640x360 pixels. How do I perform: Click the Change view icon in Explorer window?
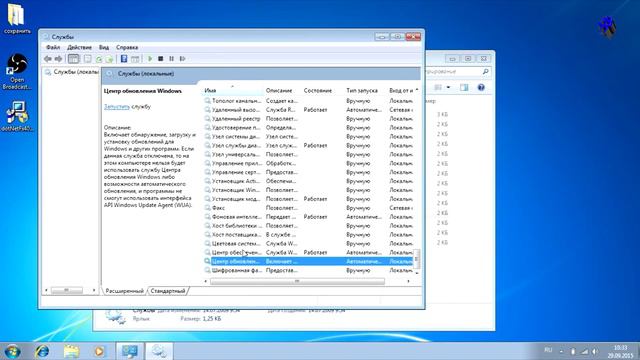click(x=438, y=87)
